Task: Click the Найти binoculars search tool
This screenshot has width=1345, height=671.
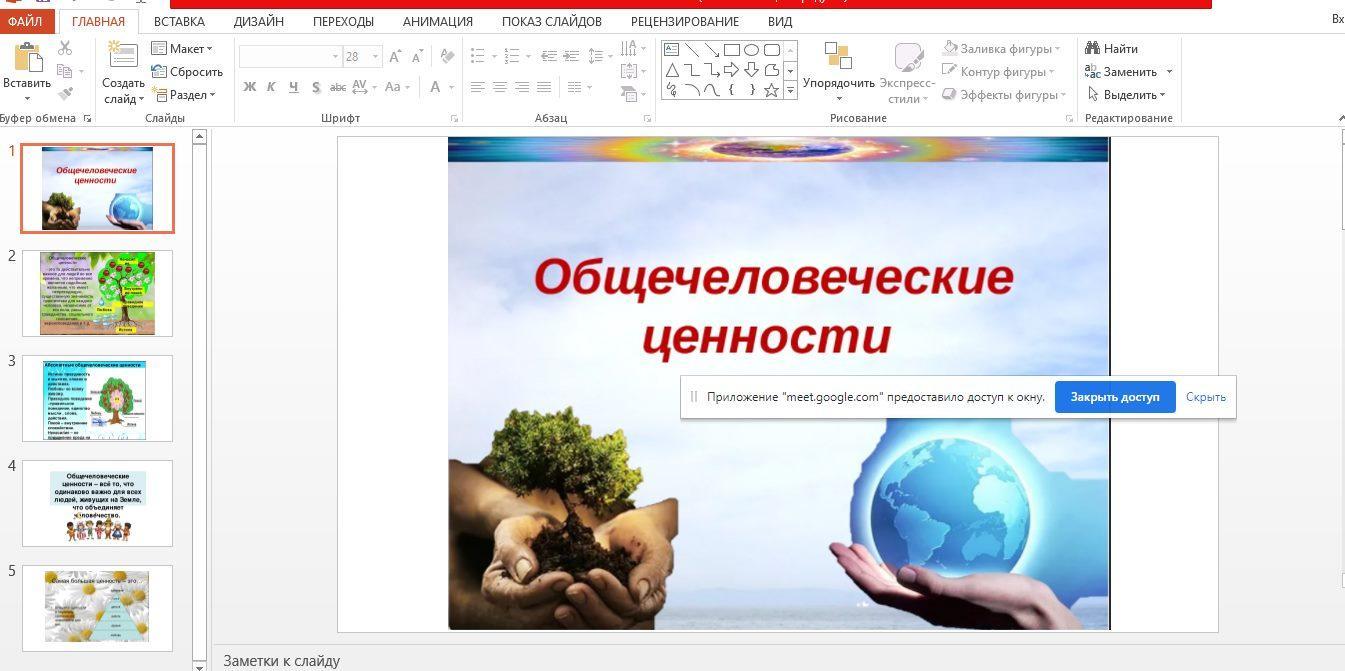Action: pyautogui.click(x=1111, y=48)
